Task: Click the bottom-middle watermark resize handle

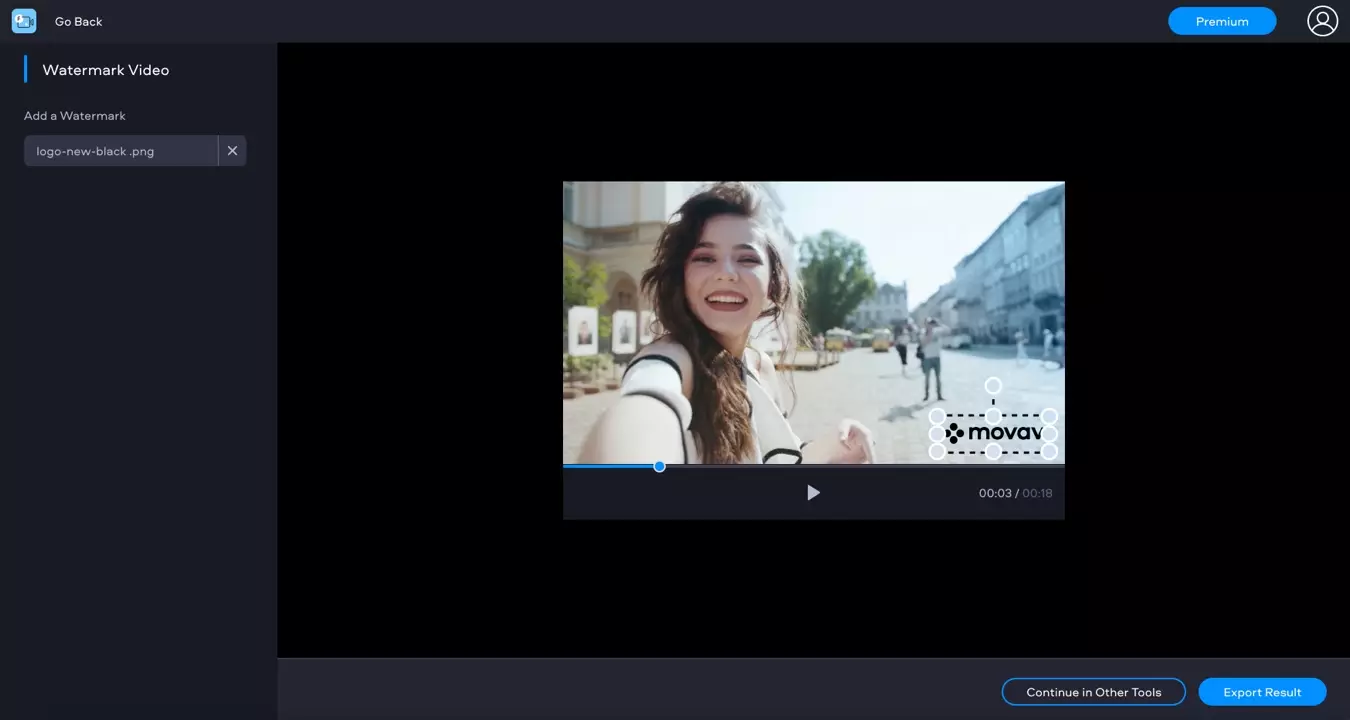Action: click(993, 452)
